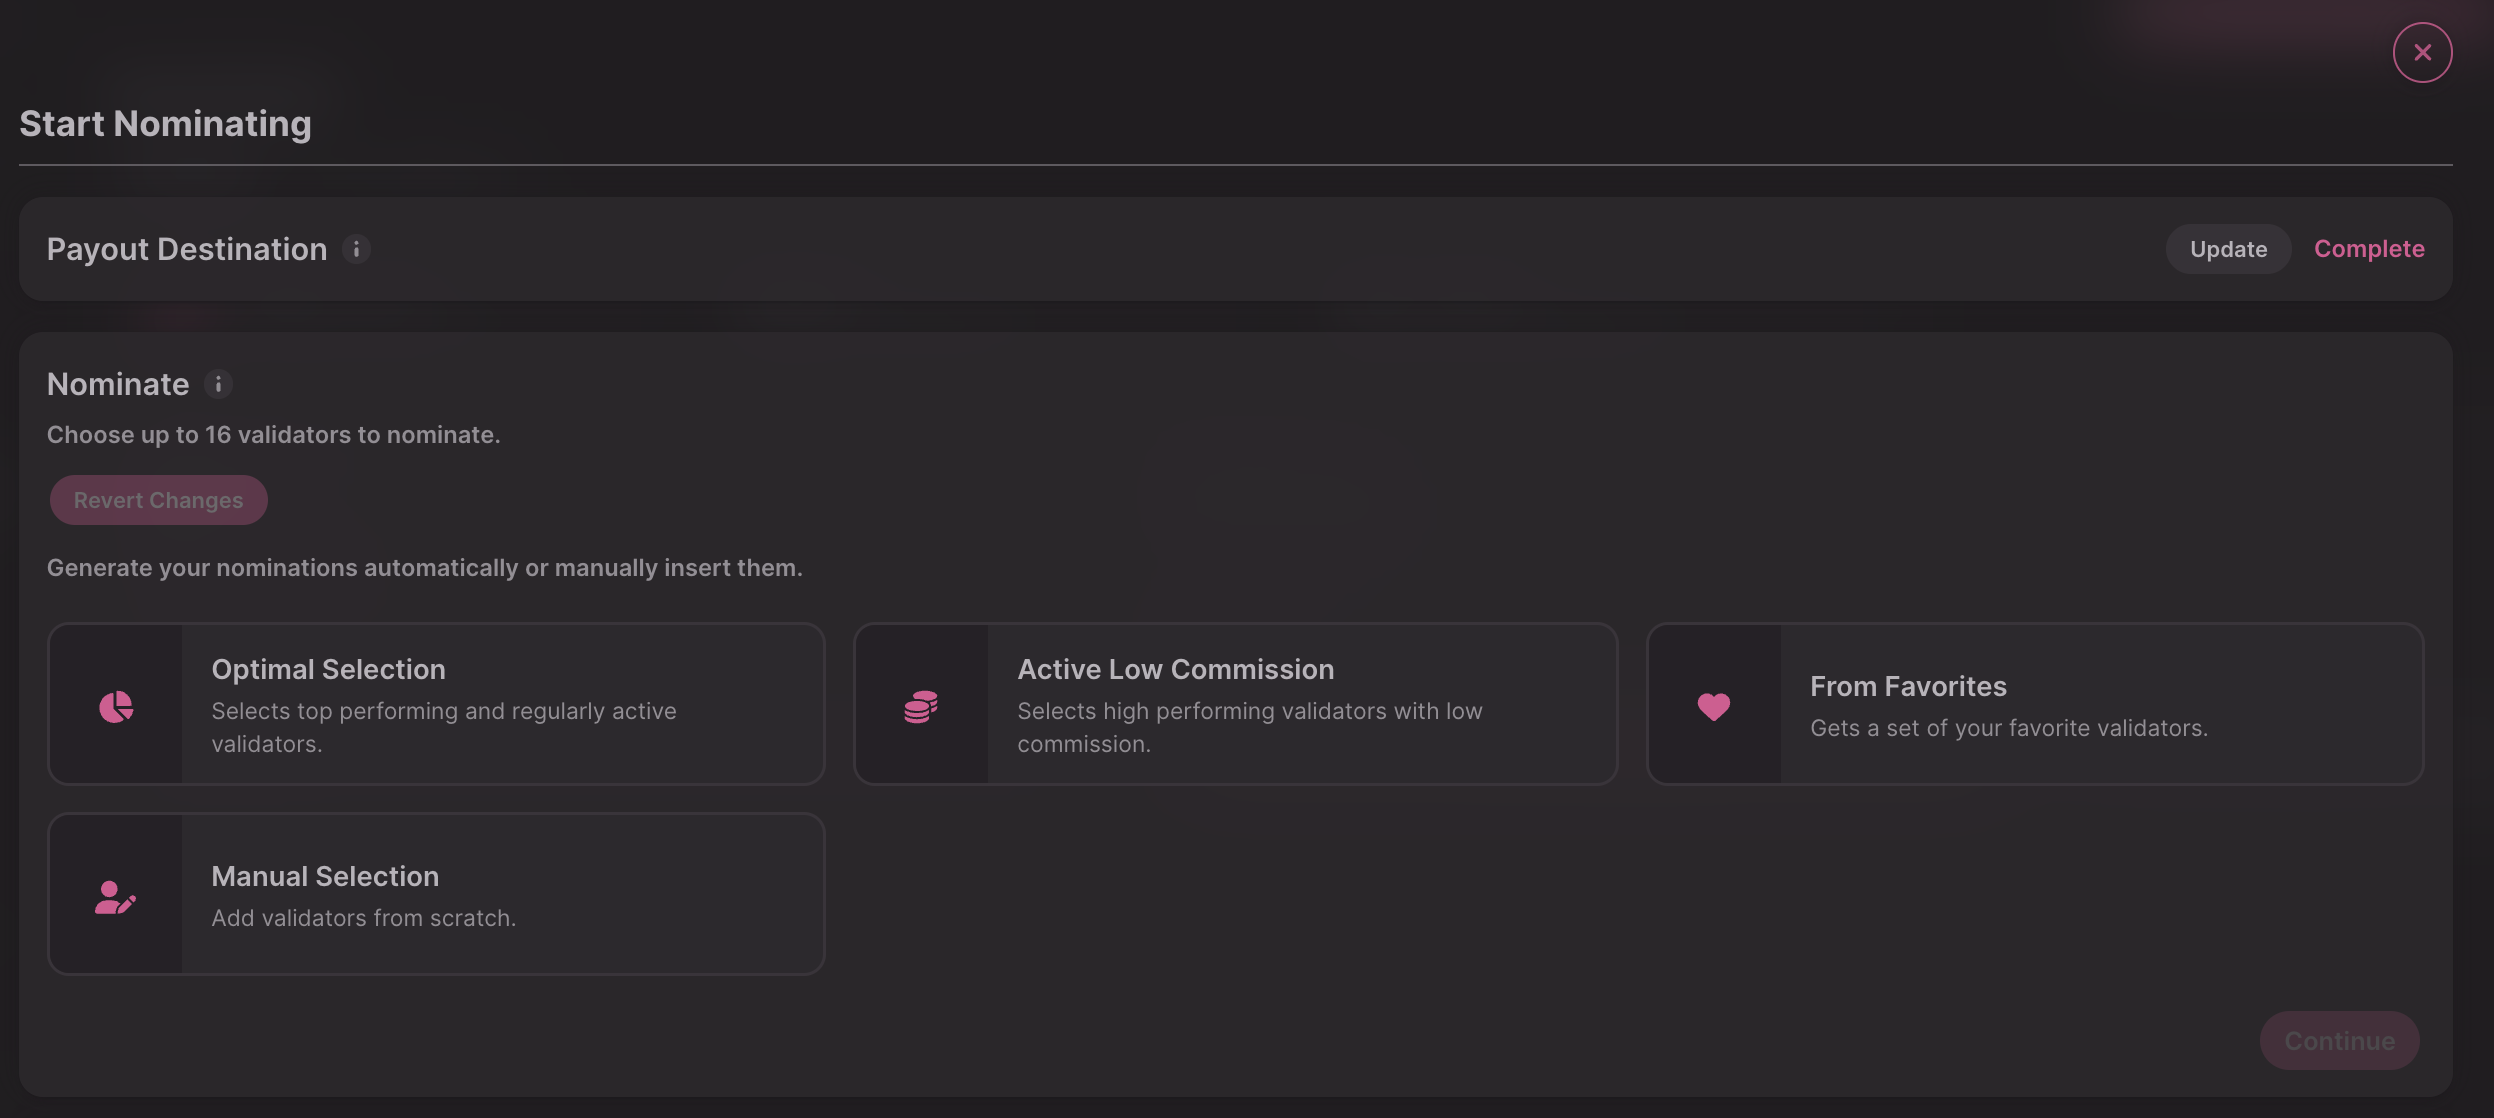The height and width of the screenshot is (1118, 2494).
Task: Click the heart icon for Favorites
Action: coord(1713,706)
